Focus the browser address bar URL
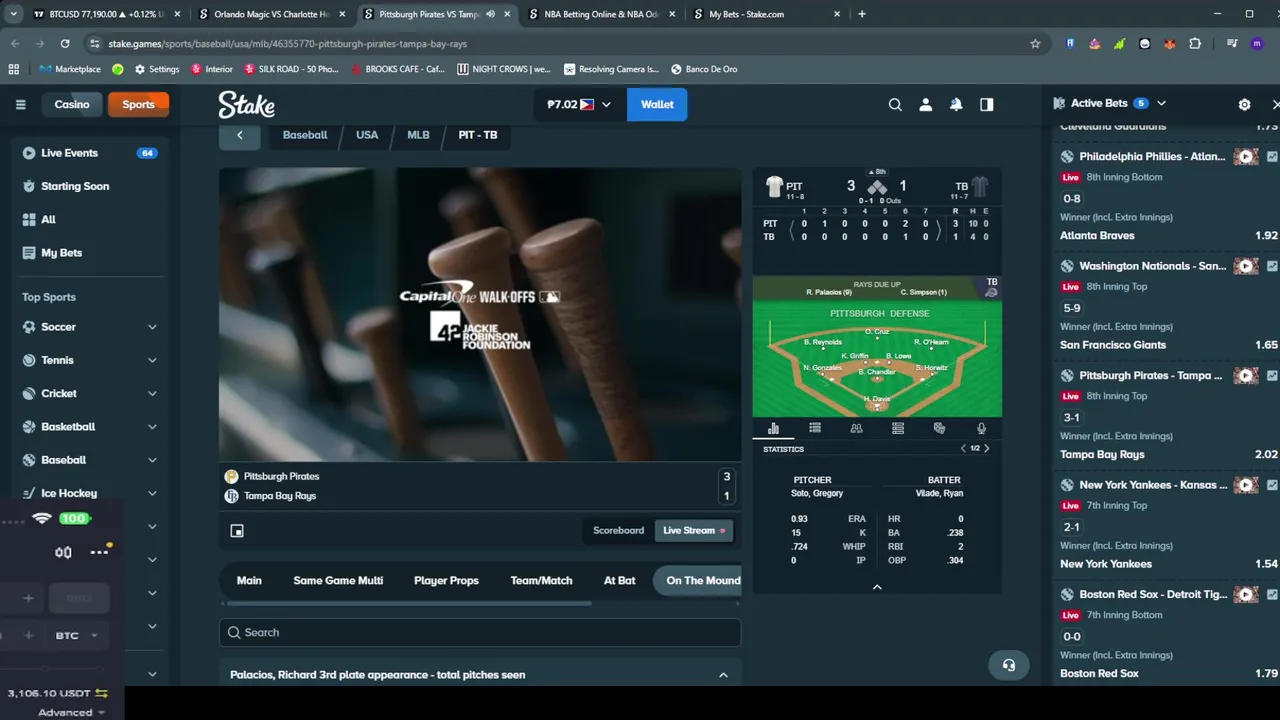 tap(288, 44)
